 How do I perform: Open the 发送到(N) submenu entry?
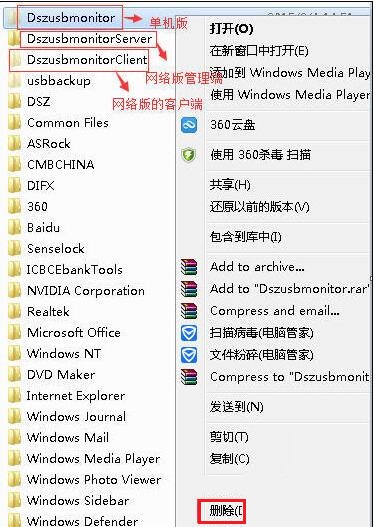tap(236, 407)
